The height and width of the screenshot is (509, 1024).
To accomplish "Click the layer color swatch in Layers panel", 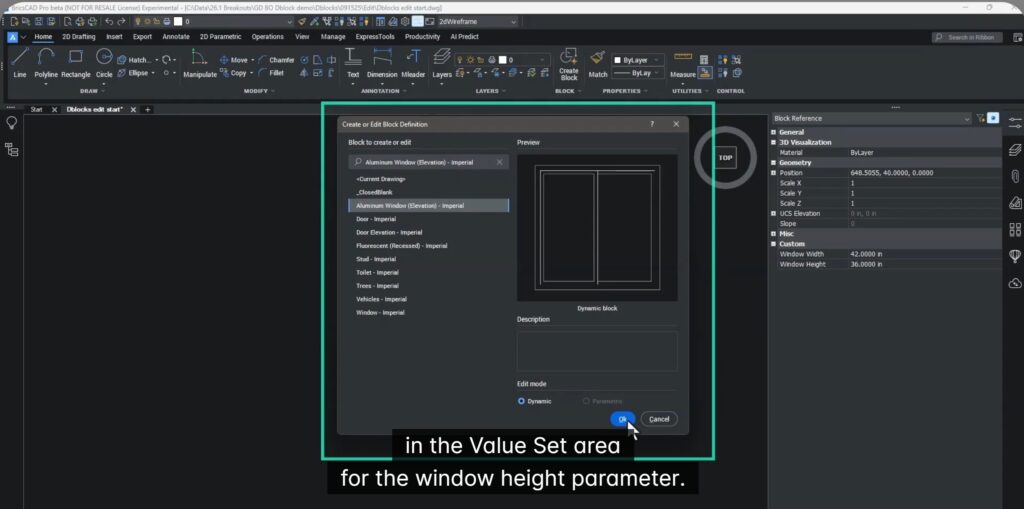I will click(x=504, y=59).
